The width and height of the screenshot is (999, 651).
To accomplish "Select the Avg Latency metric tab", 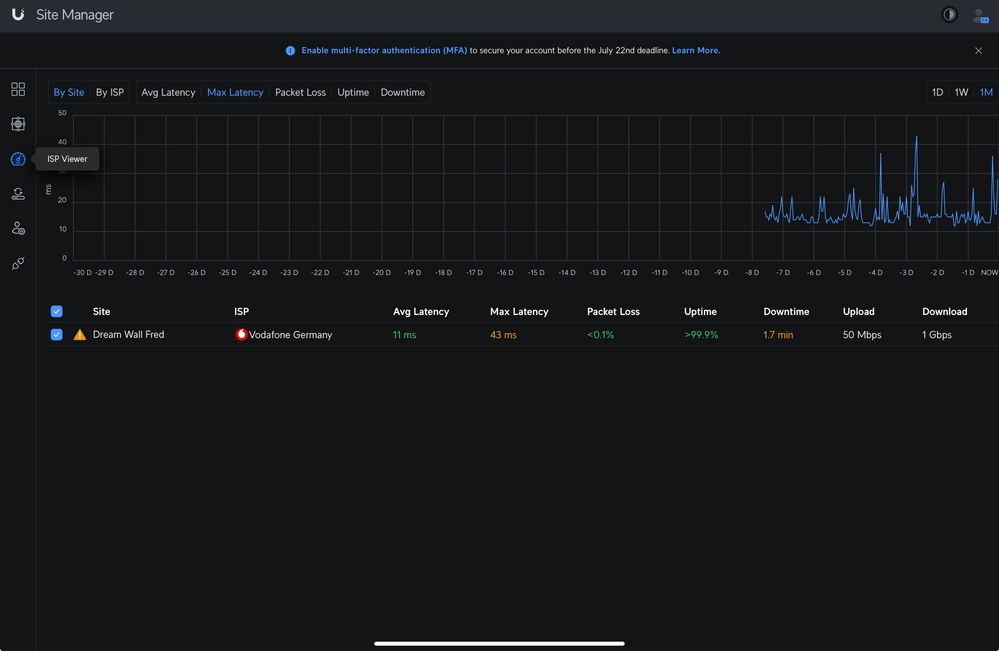I will point(168,92).
